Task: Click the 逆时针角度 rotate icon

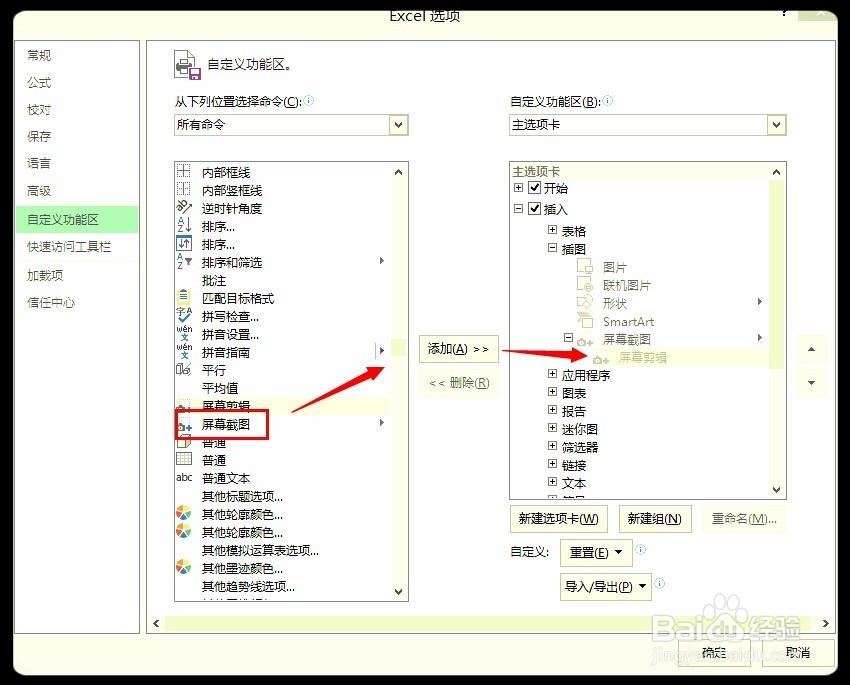Action: 184,207
